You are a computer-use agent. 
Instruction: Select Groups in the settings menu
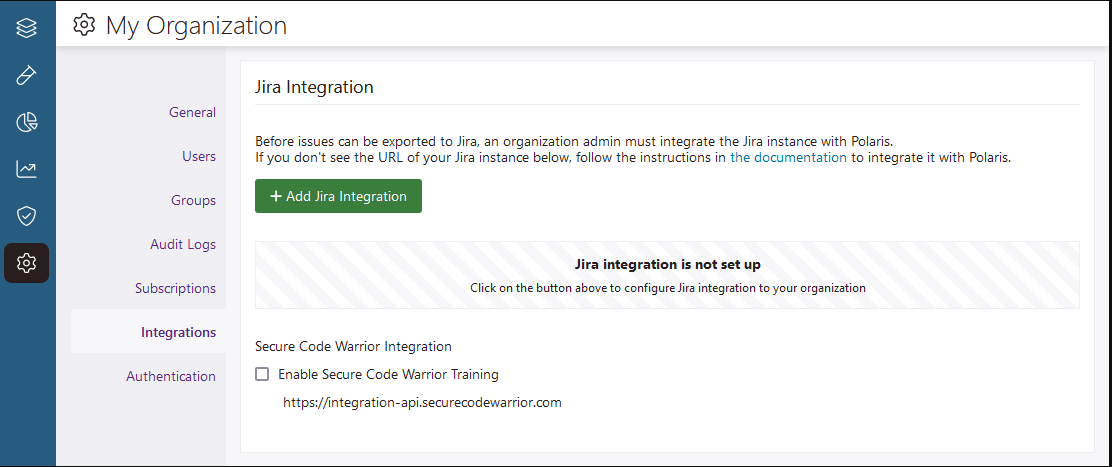193,200
